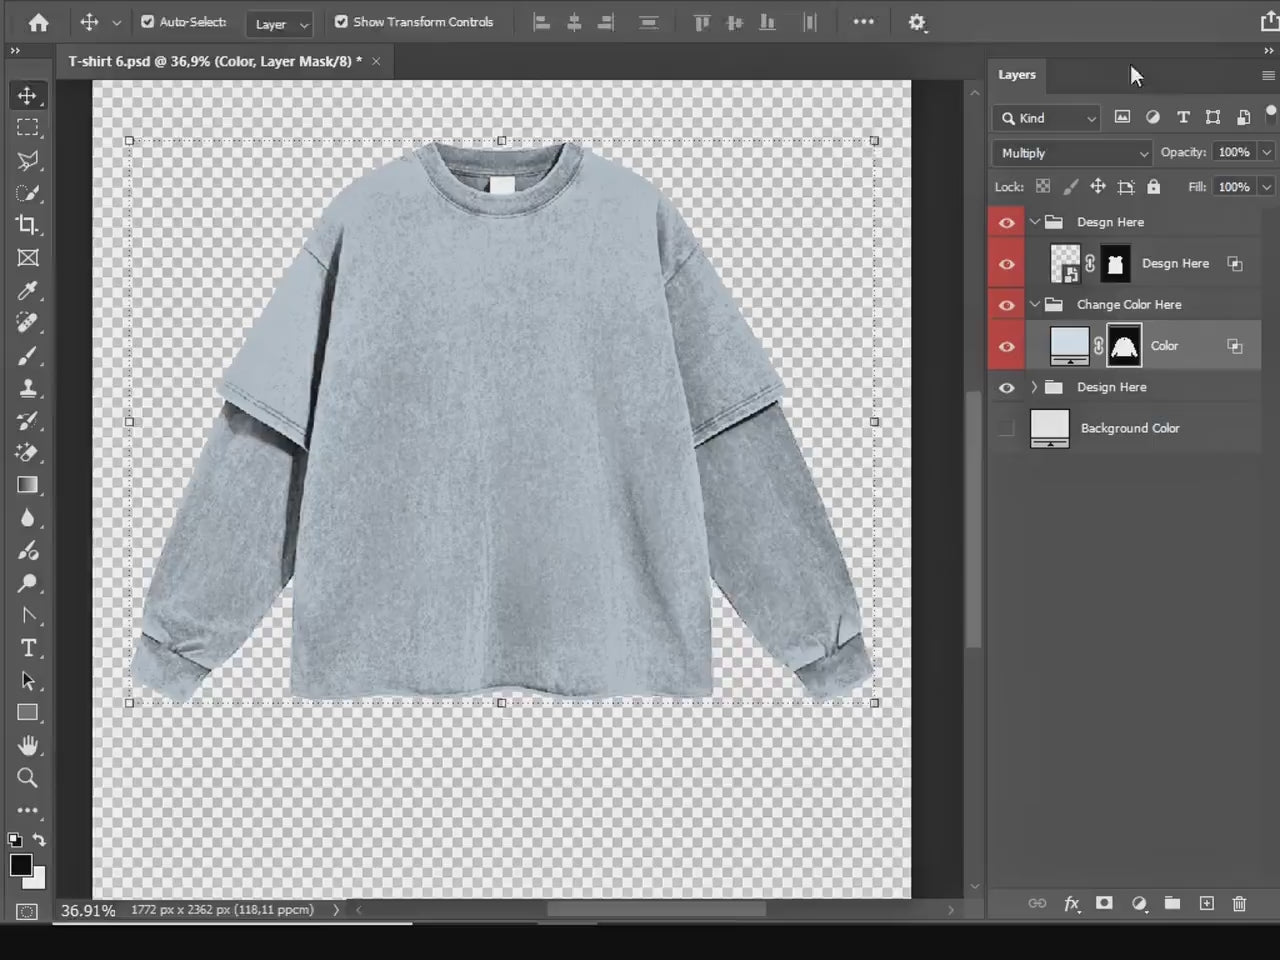Image resolution: width=1280 pixels, height=960 pixels.
Task: Disable Show Transform Controls
Action: [342, 21]
